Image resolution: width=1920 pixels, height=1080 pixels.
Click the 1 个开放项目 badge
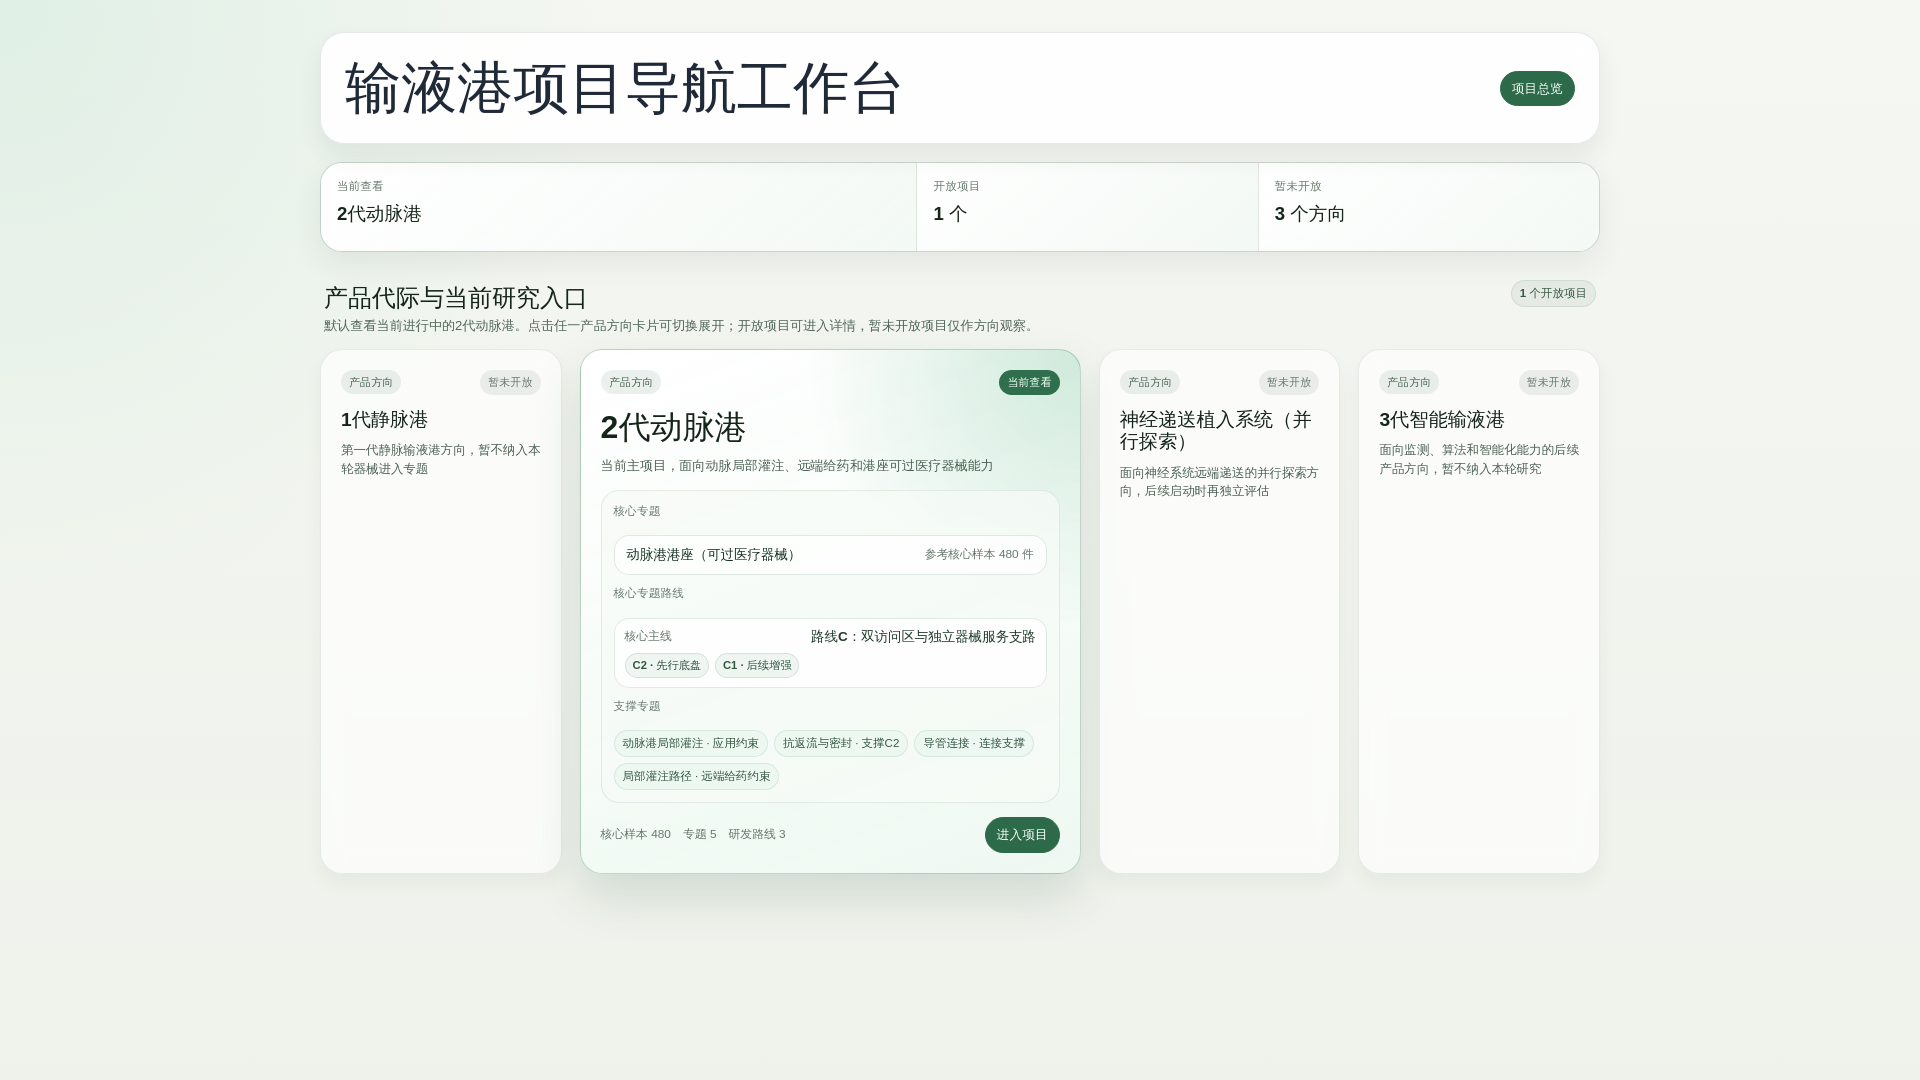(x=1553, y=293)
